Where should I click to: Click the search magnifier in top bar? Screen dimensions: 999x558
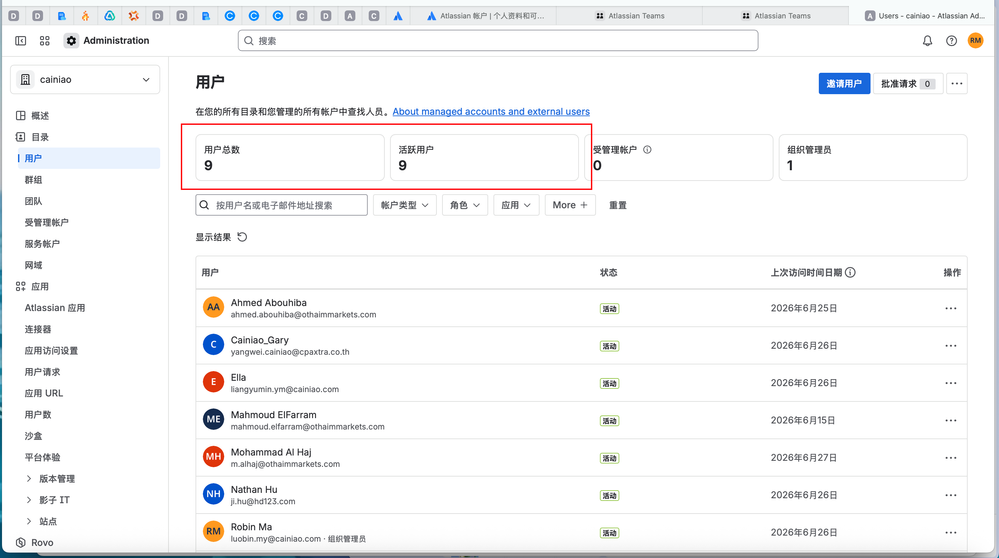[249, 41]
